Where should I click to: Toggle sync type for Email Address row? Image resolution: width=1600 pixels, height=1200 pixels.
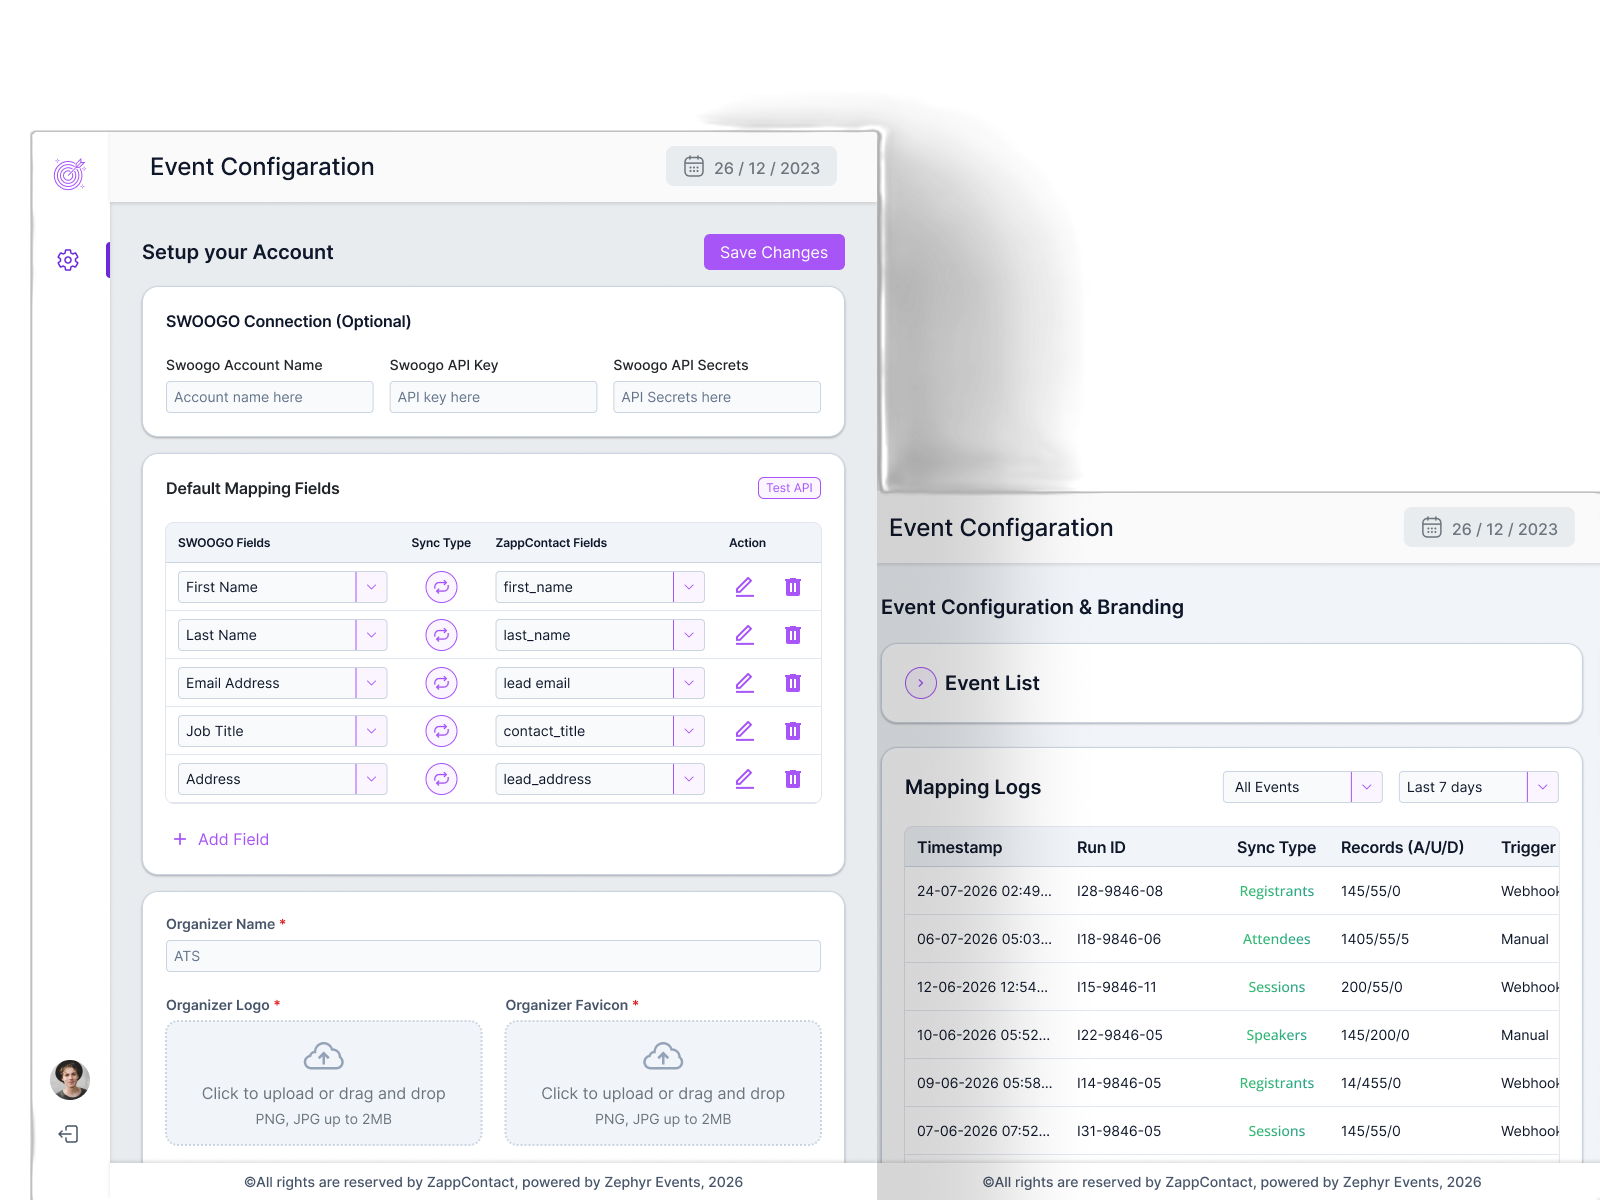click(x=441, y=683)
